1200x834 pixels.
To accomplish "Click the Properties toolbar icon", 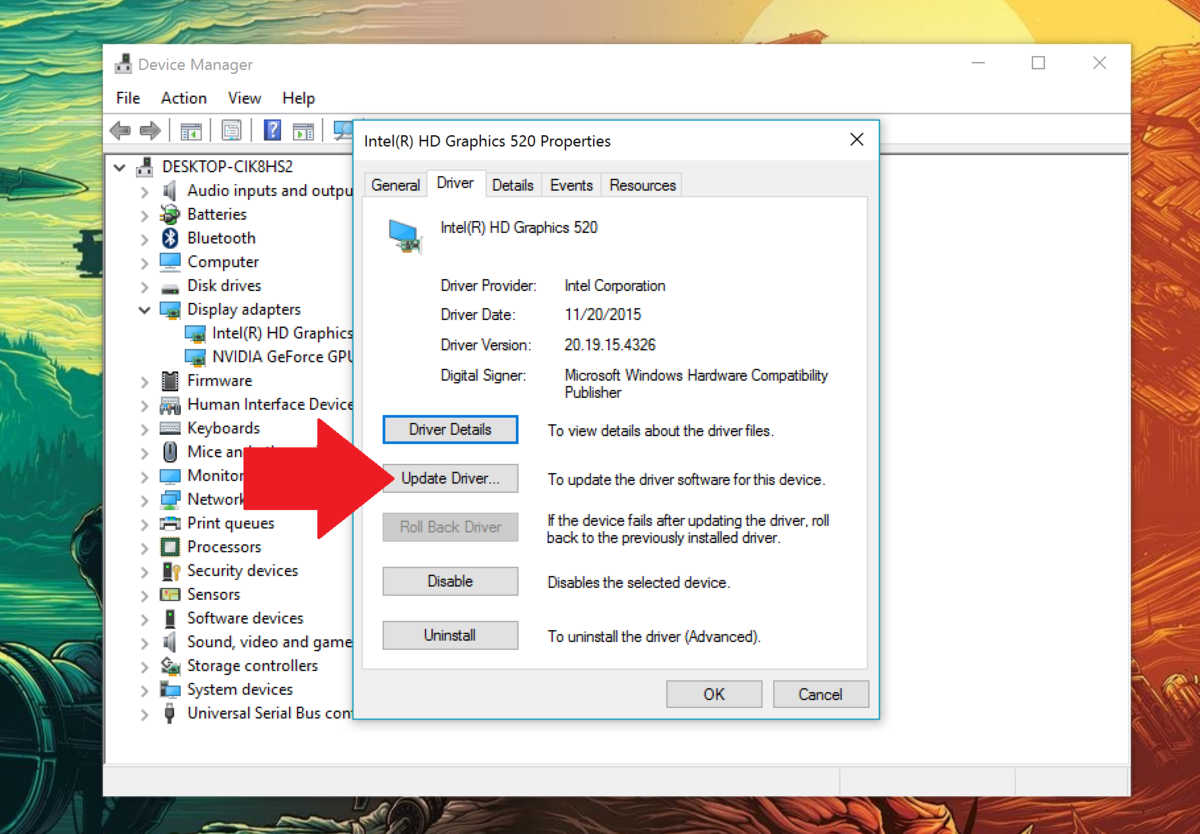I will pyautogui.click(x=232, y=130).
